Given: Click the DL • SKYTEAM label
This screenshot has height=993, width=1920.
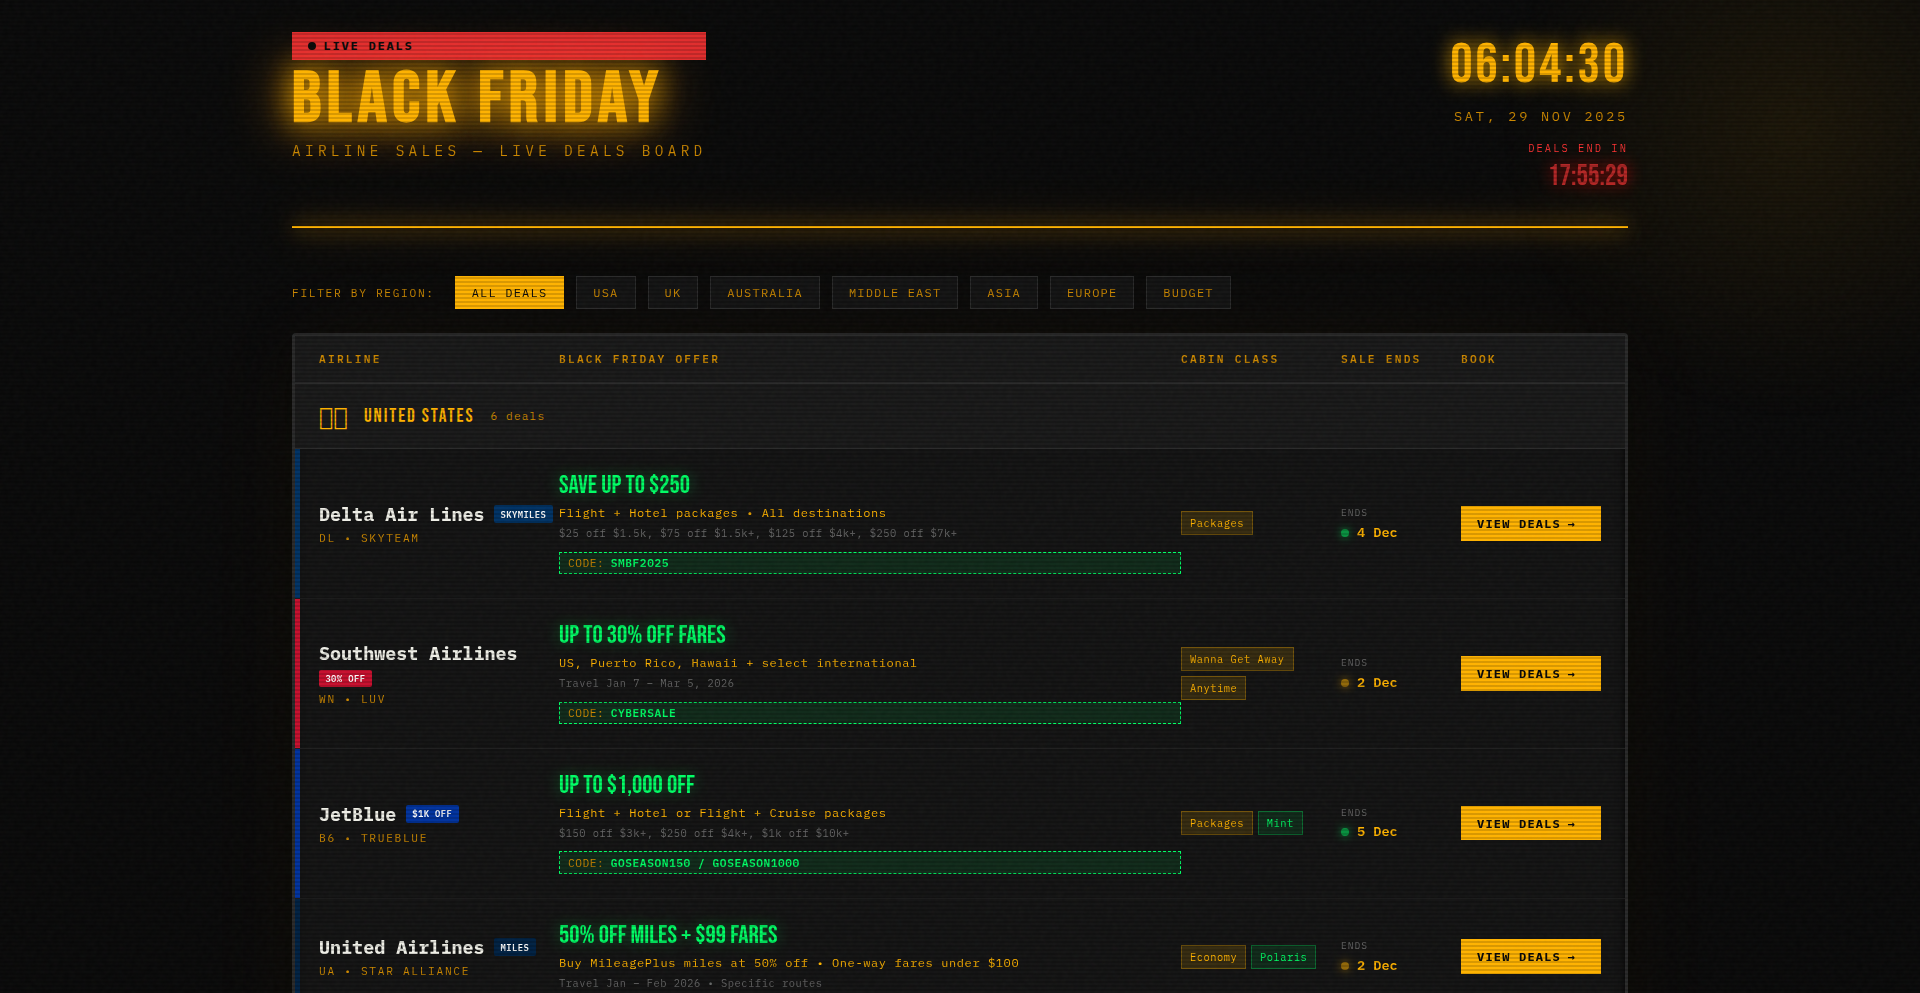Looking at the screenshot, I should pos(369,539).
